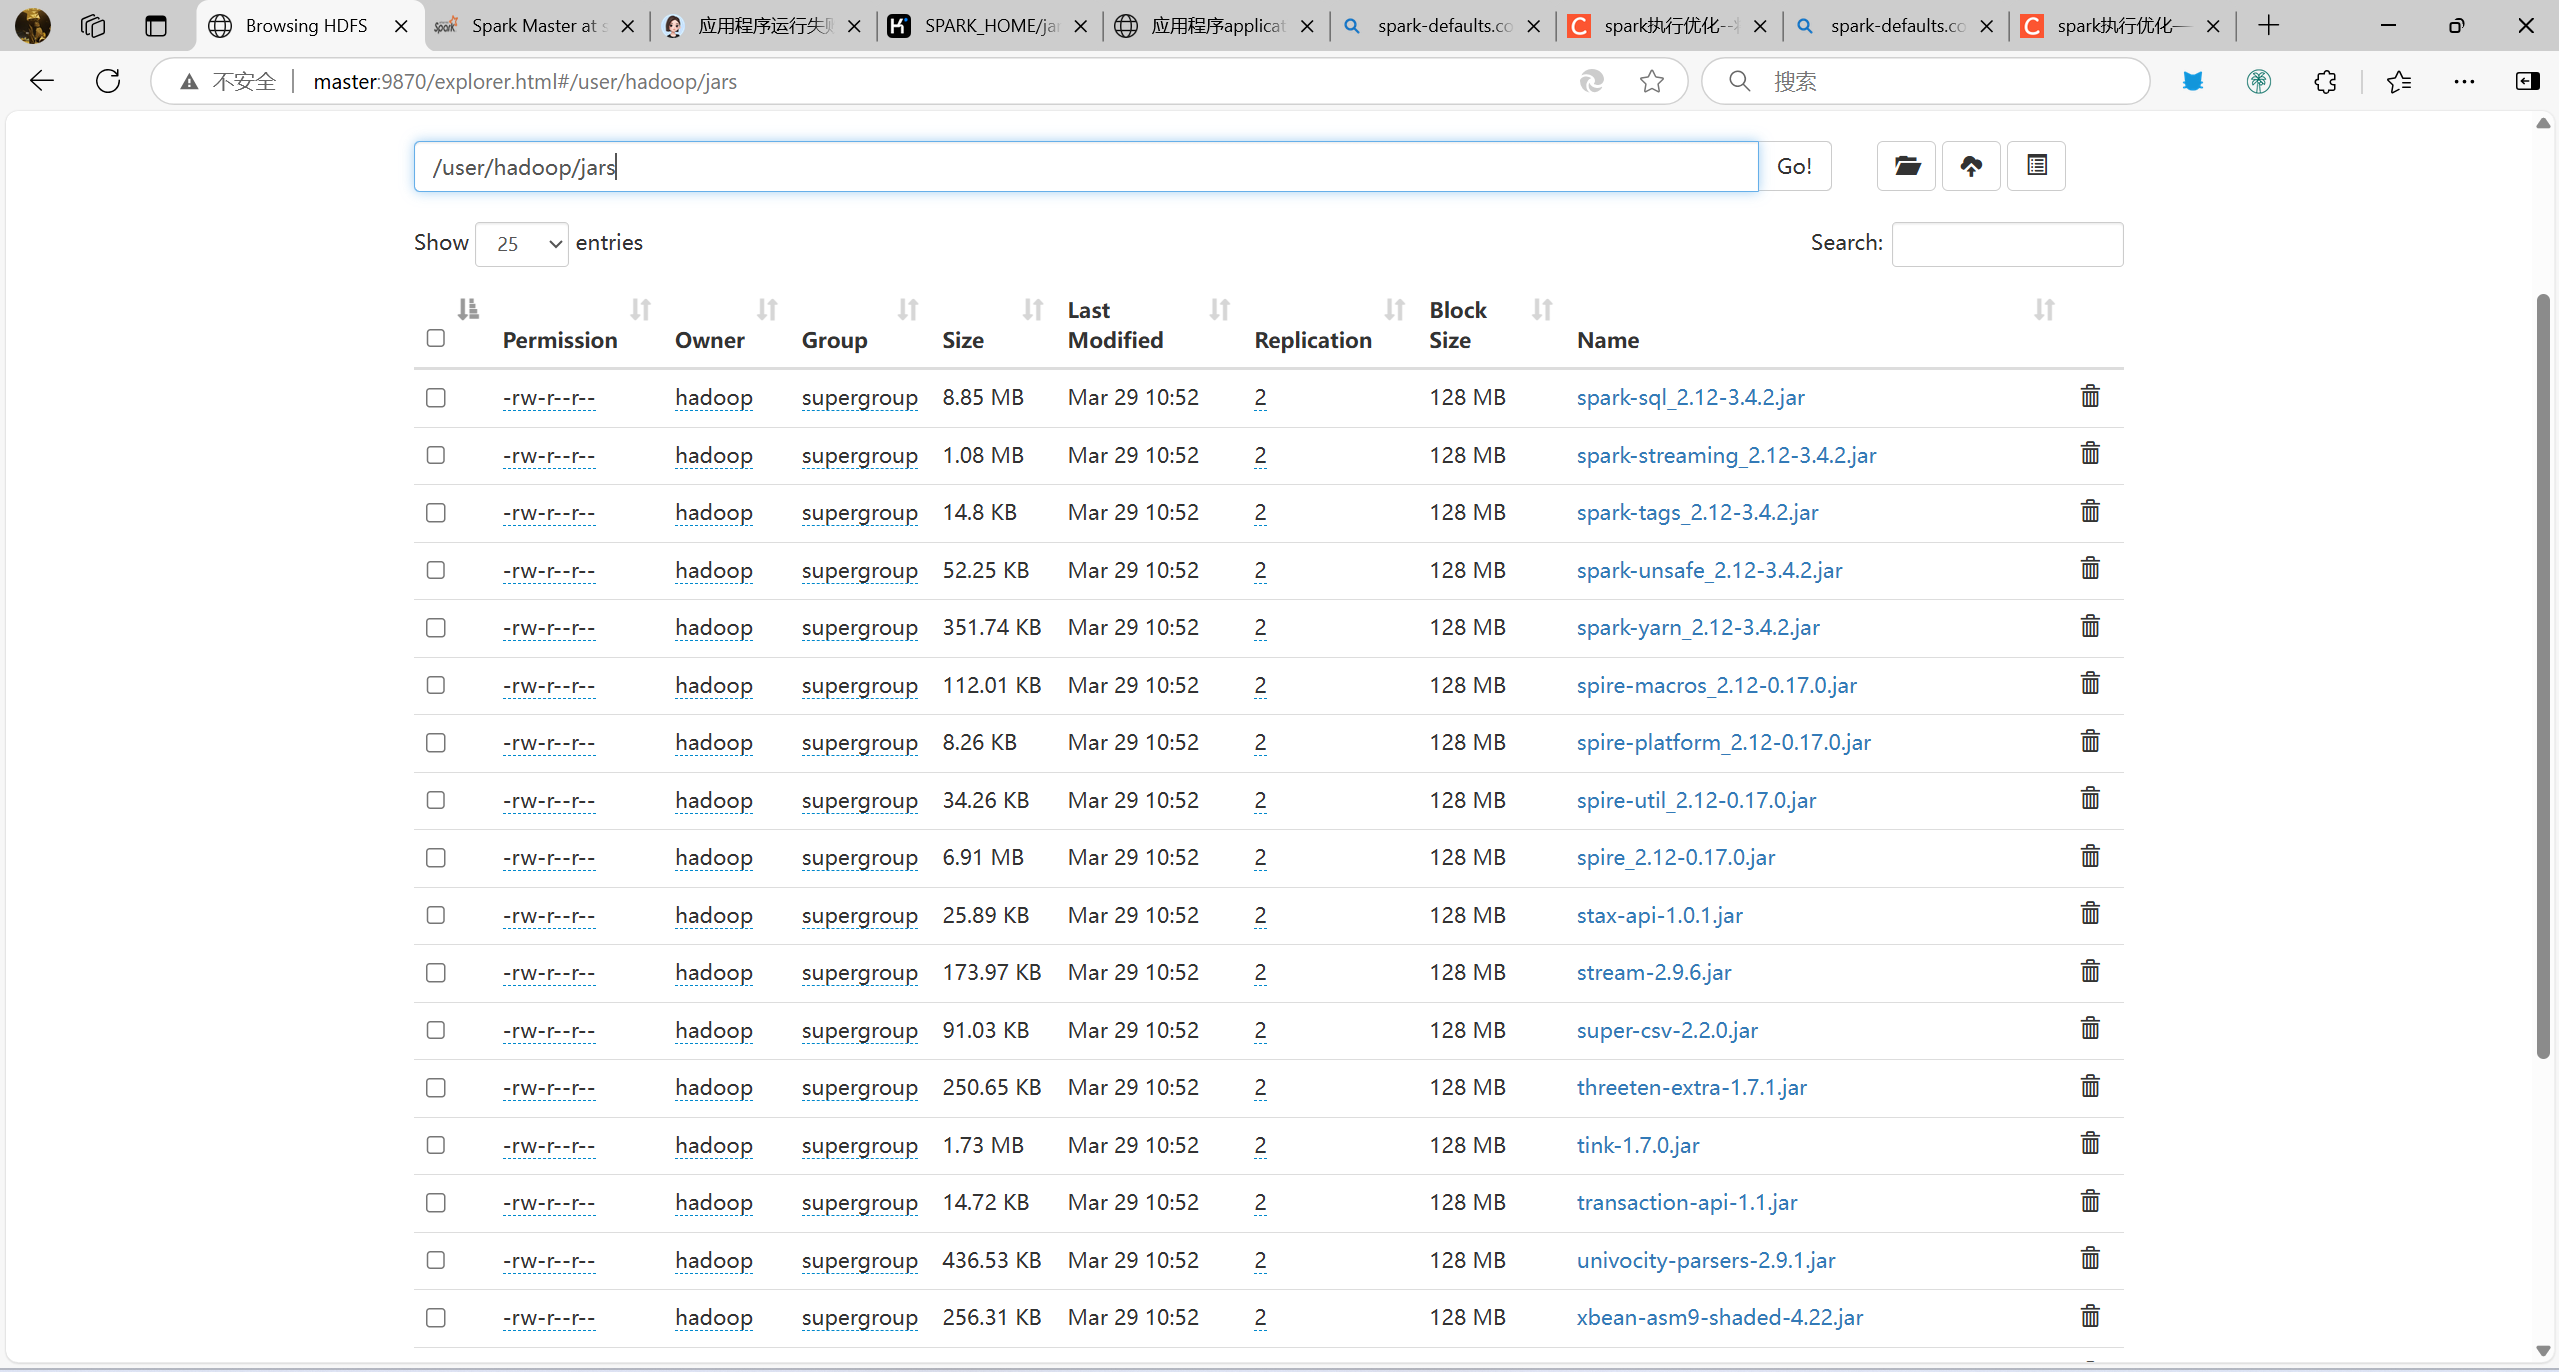
Task: Check the checkbox next to spark-yarn_2.12-3.4.2.jar
Action: (x=435, y=628)
